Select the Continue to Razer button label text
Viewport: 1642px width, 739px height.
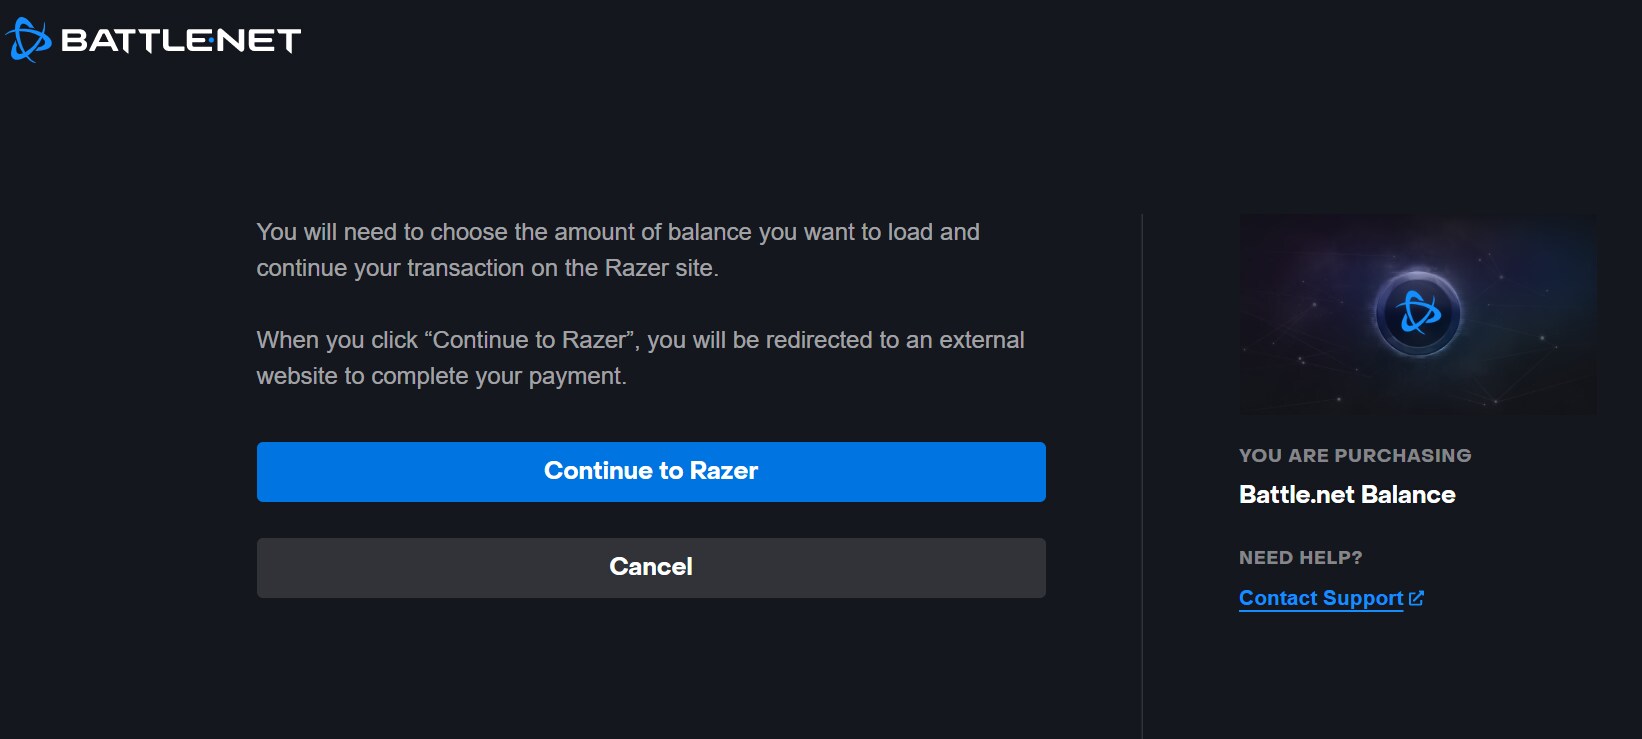pyautogui.click(x=650, y=470)
